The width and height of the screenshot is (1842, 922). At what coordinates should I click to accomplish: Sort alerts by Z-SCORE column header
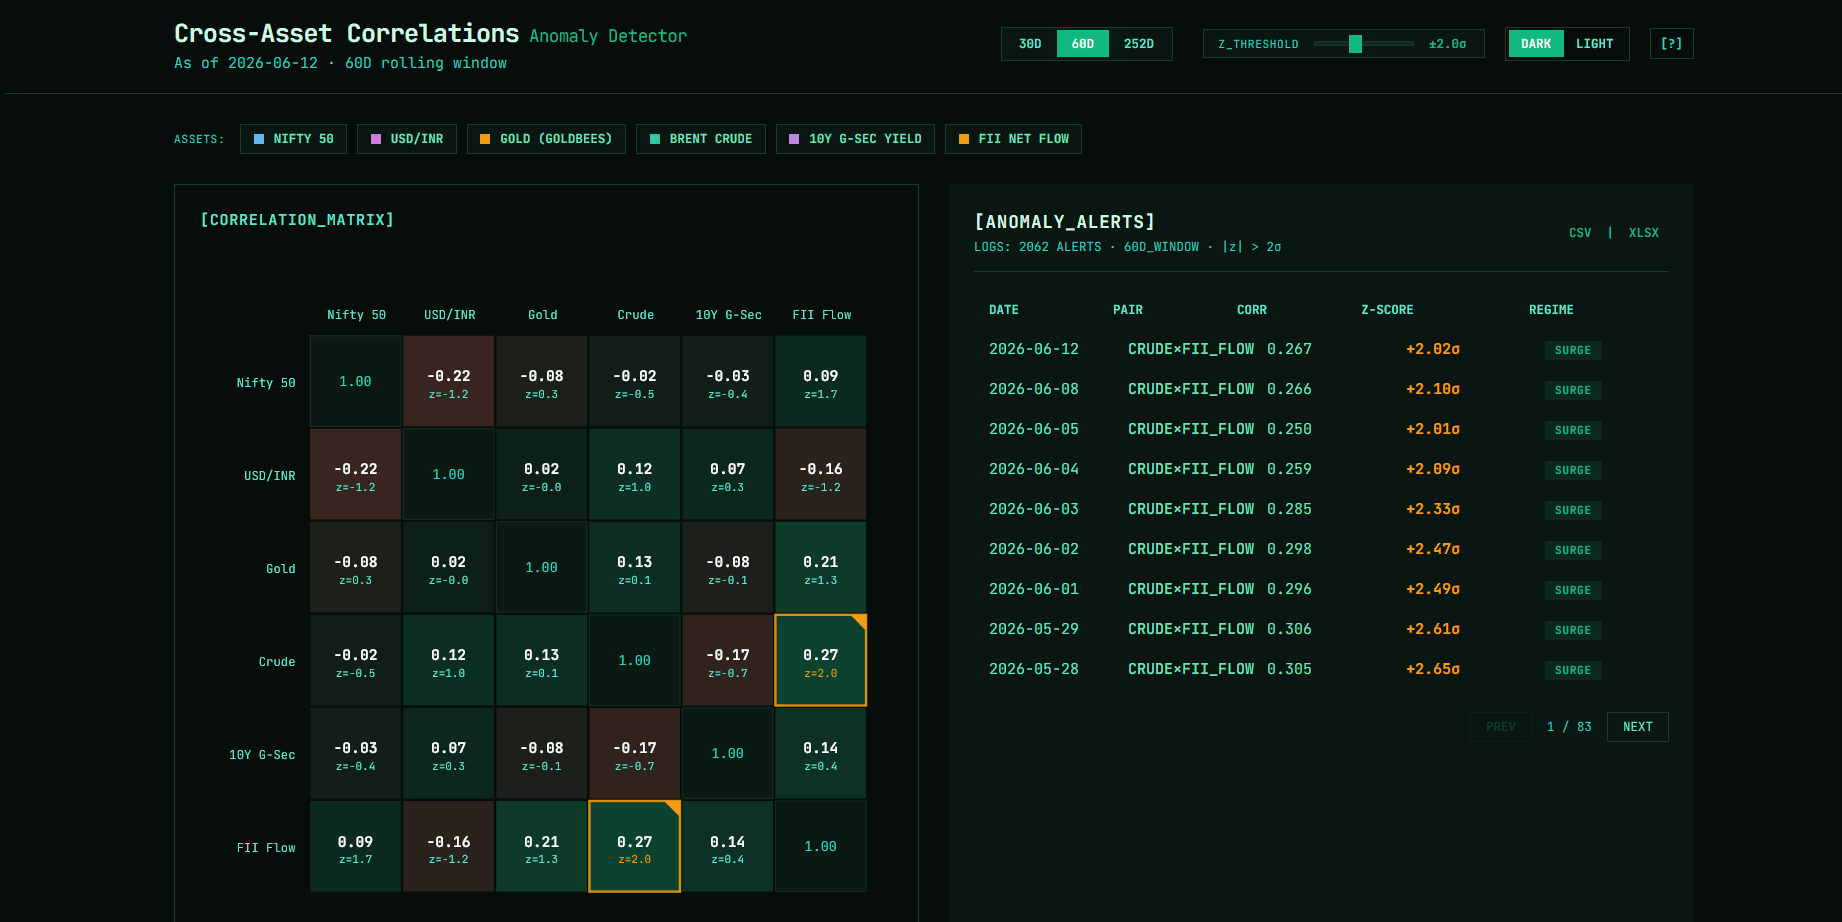pos(1387,310)
